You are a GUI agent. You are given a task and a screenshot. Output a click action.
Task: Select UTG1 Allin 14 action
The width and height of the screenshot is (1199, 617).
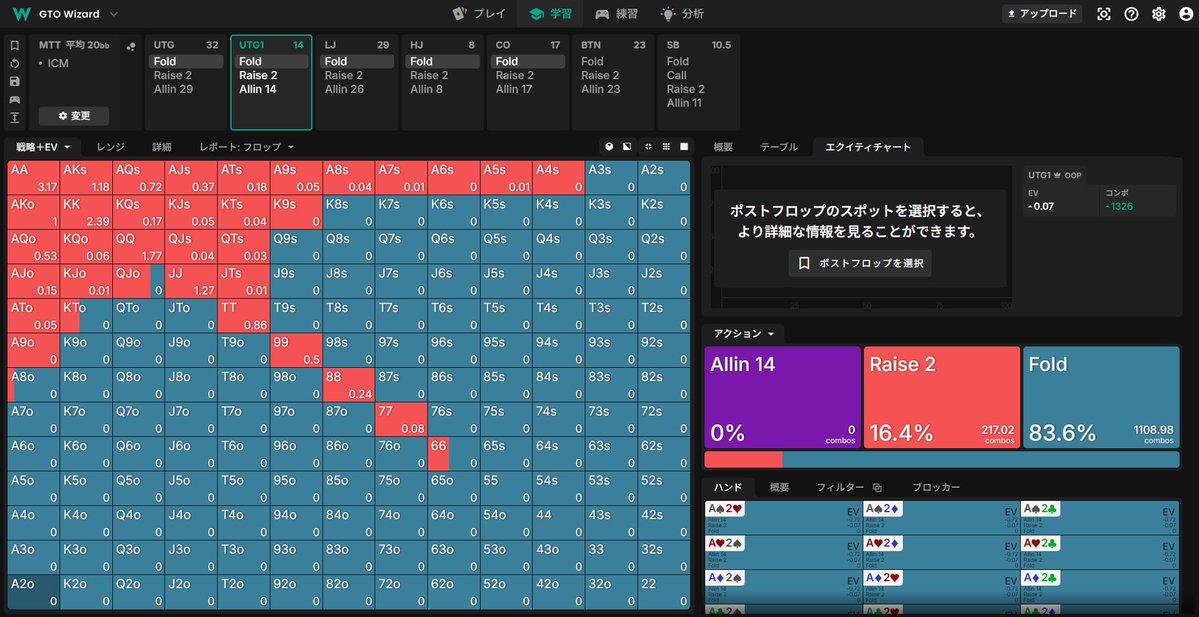click(x=271, y=89)
